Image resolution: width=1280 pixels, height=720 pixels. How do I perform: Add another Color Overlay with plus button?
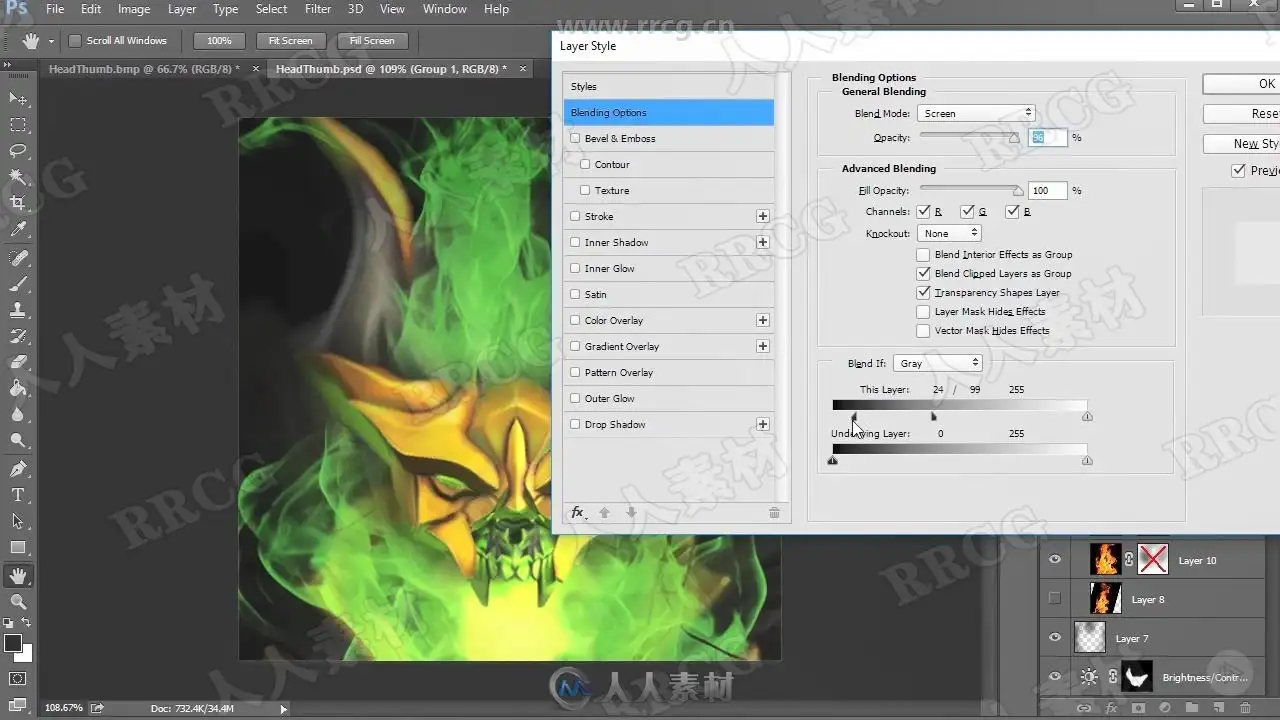coord(763,320)
